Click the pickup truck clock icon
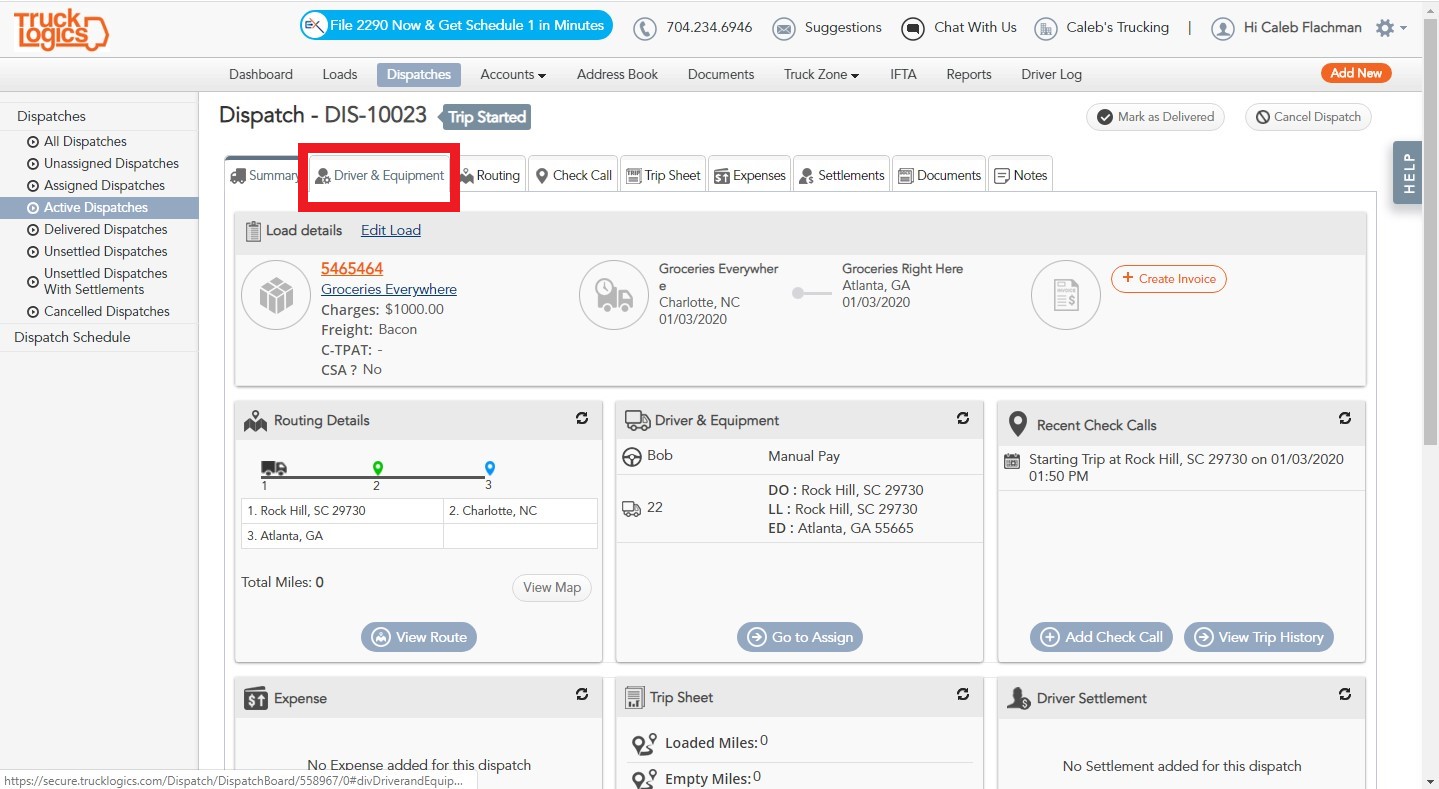Screen dimensions: 1439x789 click(614, 295)
